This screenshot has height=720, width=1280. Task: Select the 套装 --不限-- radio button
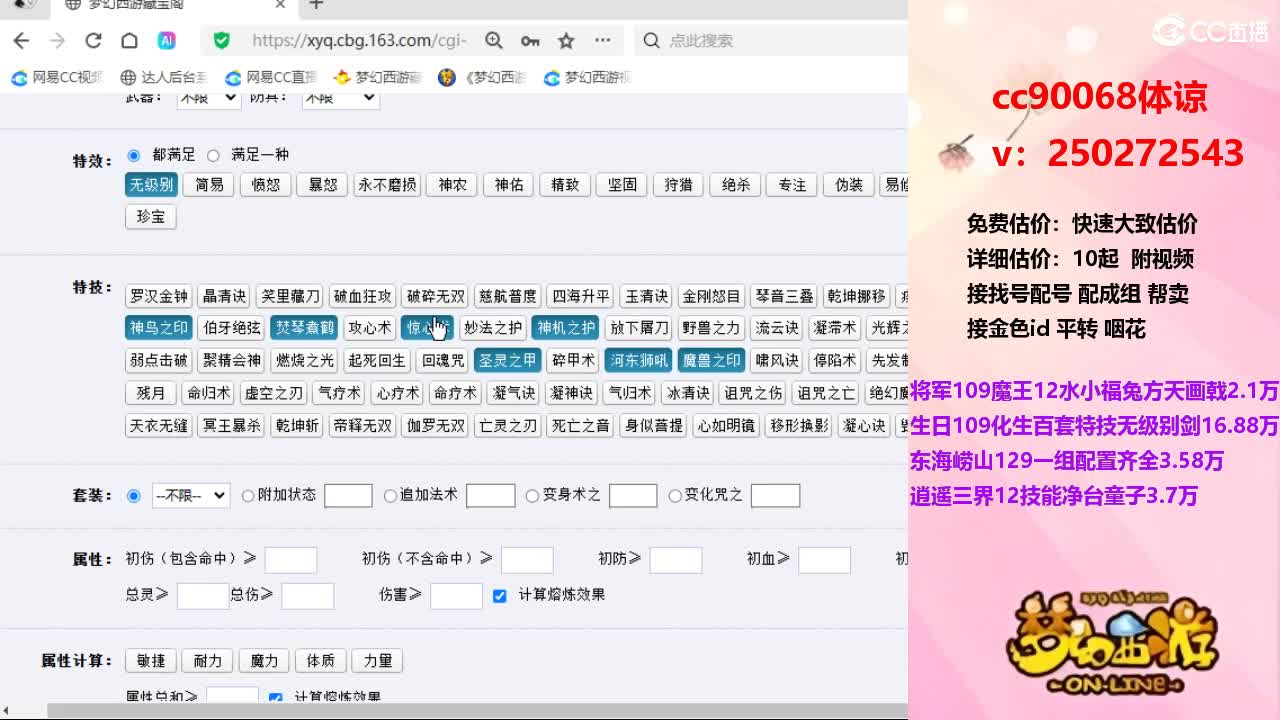click(x=133, y=495)
